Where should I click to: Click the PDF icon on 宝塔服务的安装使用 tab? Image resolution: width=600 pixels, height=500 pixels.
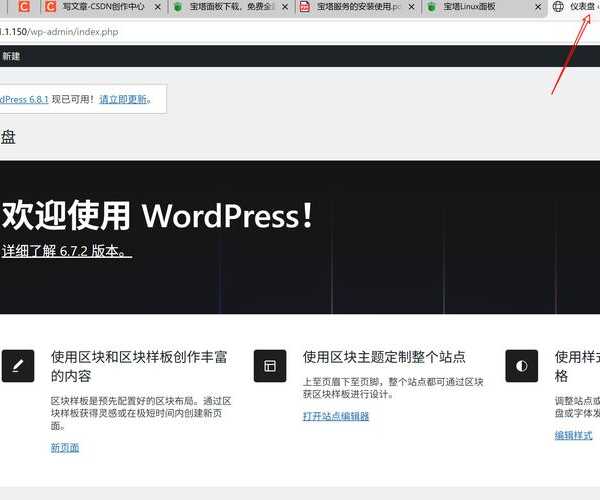[x=305, y=7]
